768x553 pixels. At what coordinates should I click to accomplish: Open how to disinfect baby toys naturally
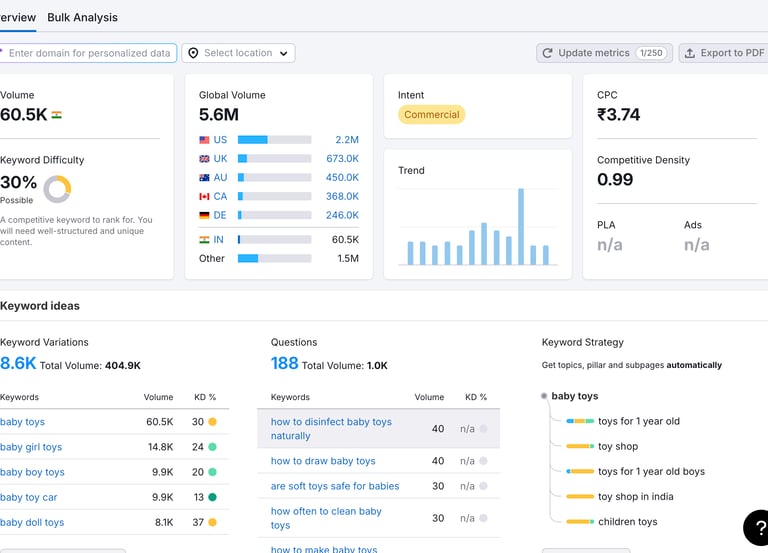coord(331,429)
